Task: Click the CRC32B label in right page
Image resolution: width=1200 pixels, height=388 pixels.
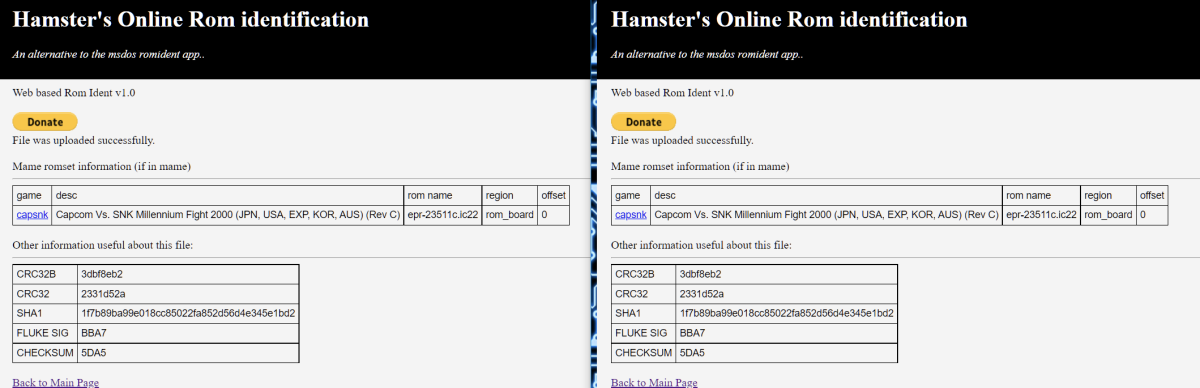Action: coord(644,274)
